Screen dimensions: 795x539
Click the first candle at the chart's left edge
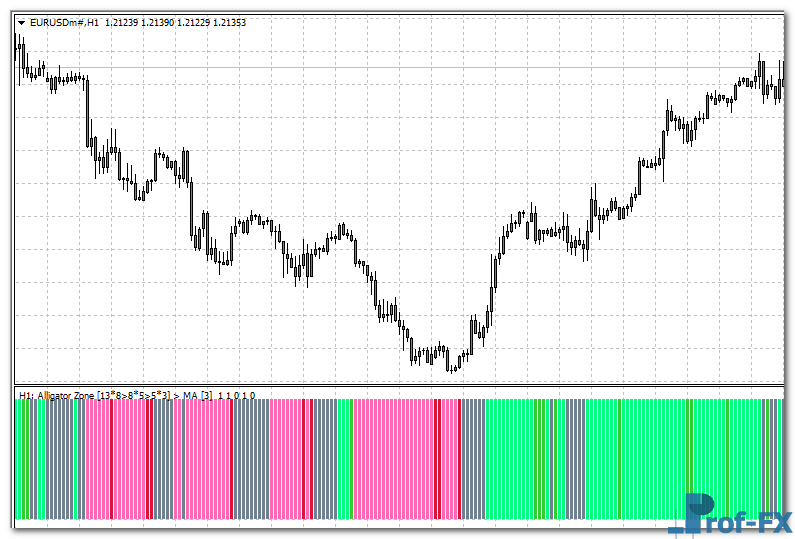[17, 50]
